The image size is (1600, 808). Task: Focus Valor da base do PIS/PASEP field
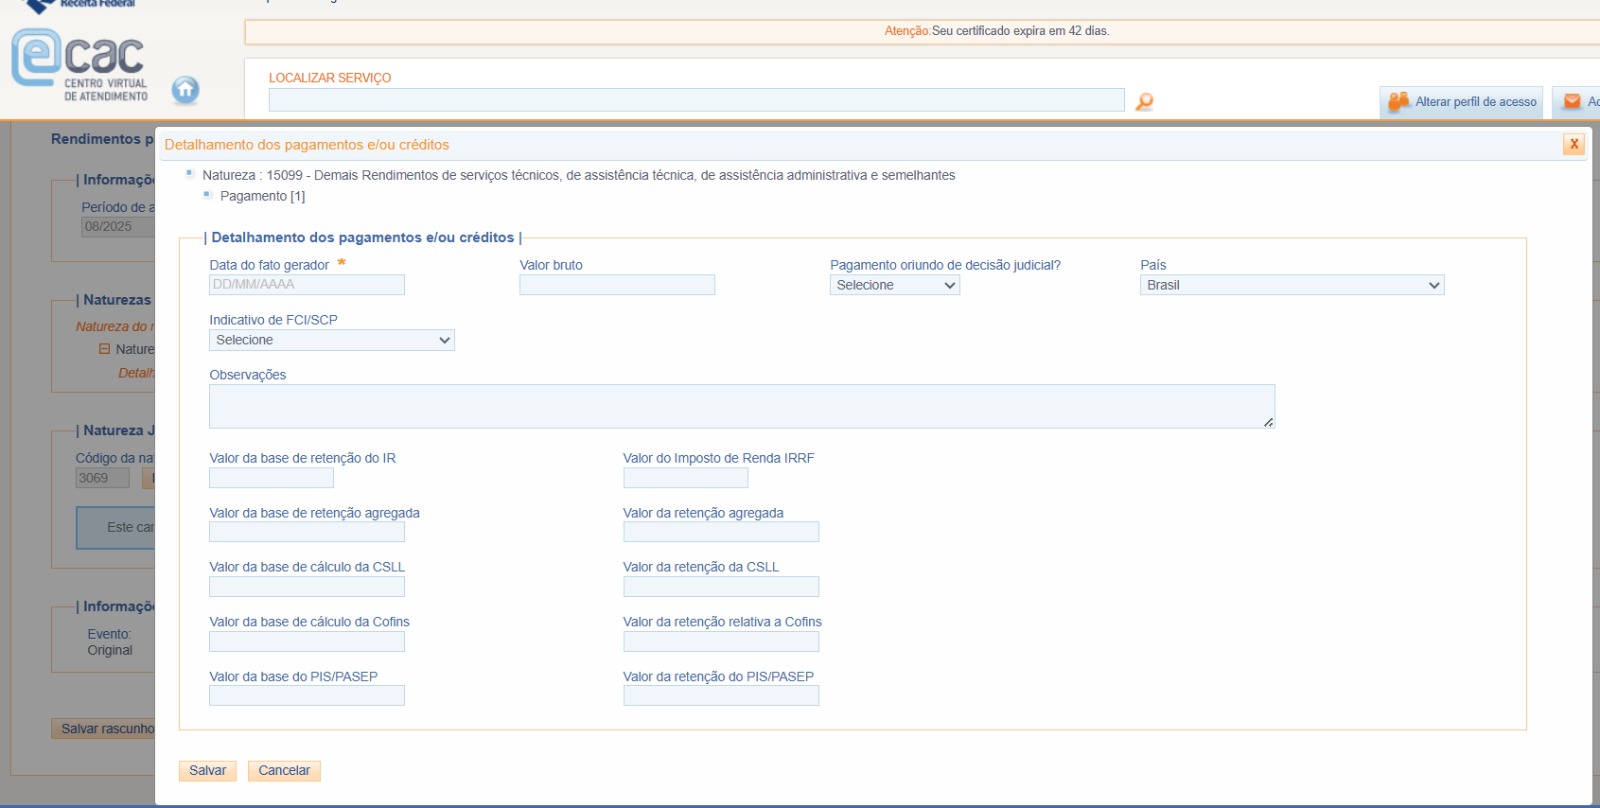coord(307,695)
